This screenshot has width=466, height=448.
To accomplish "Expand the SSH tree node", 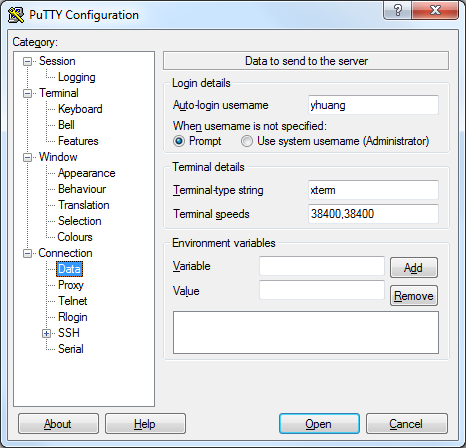I will [x=46, y=333].
